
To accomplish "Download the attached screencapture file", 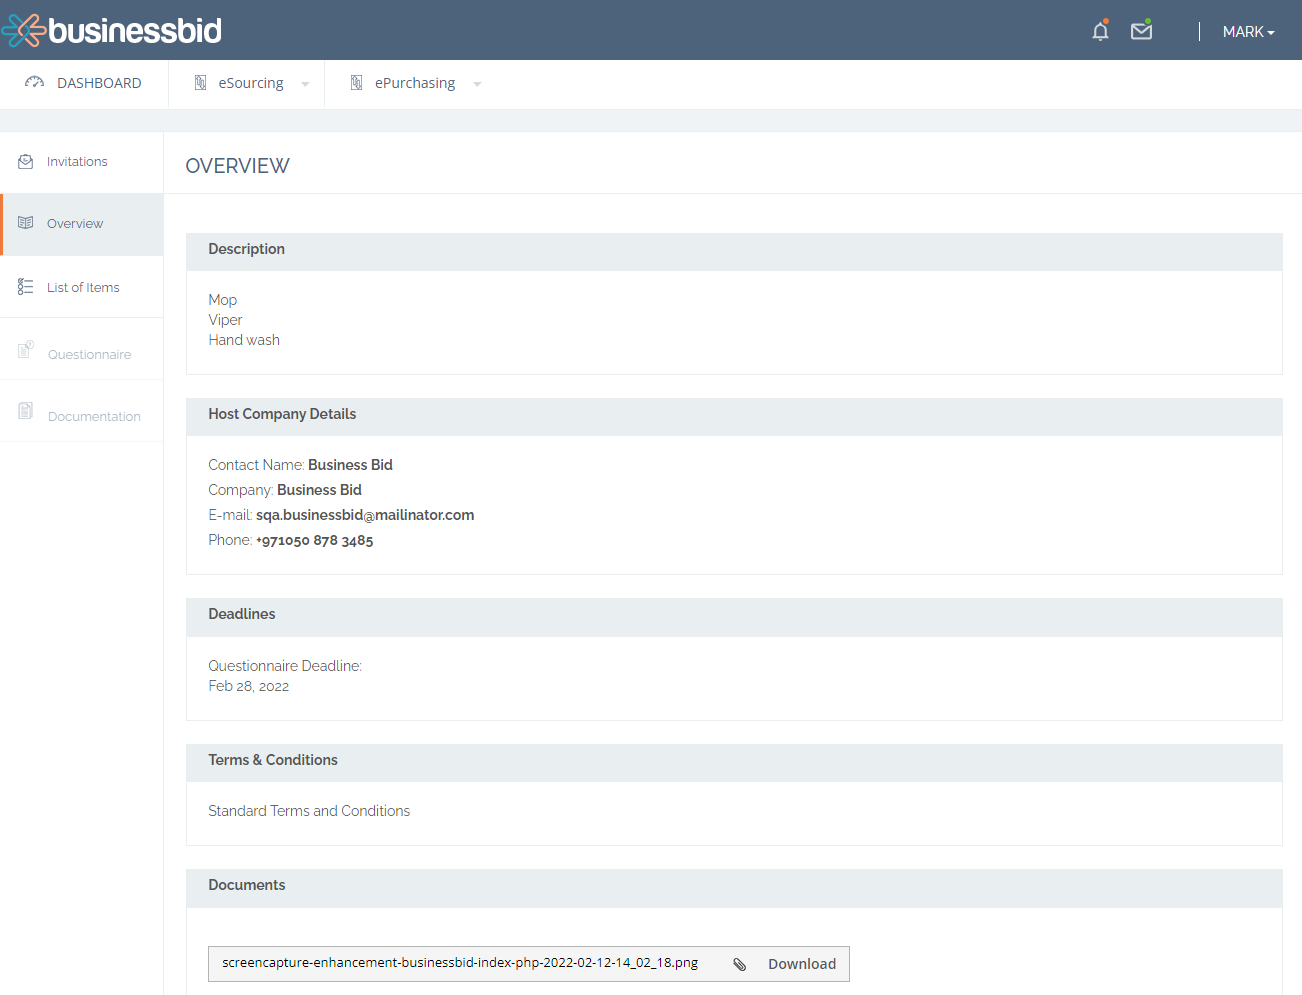I will click(x=801, y=964).
